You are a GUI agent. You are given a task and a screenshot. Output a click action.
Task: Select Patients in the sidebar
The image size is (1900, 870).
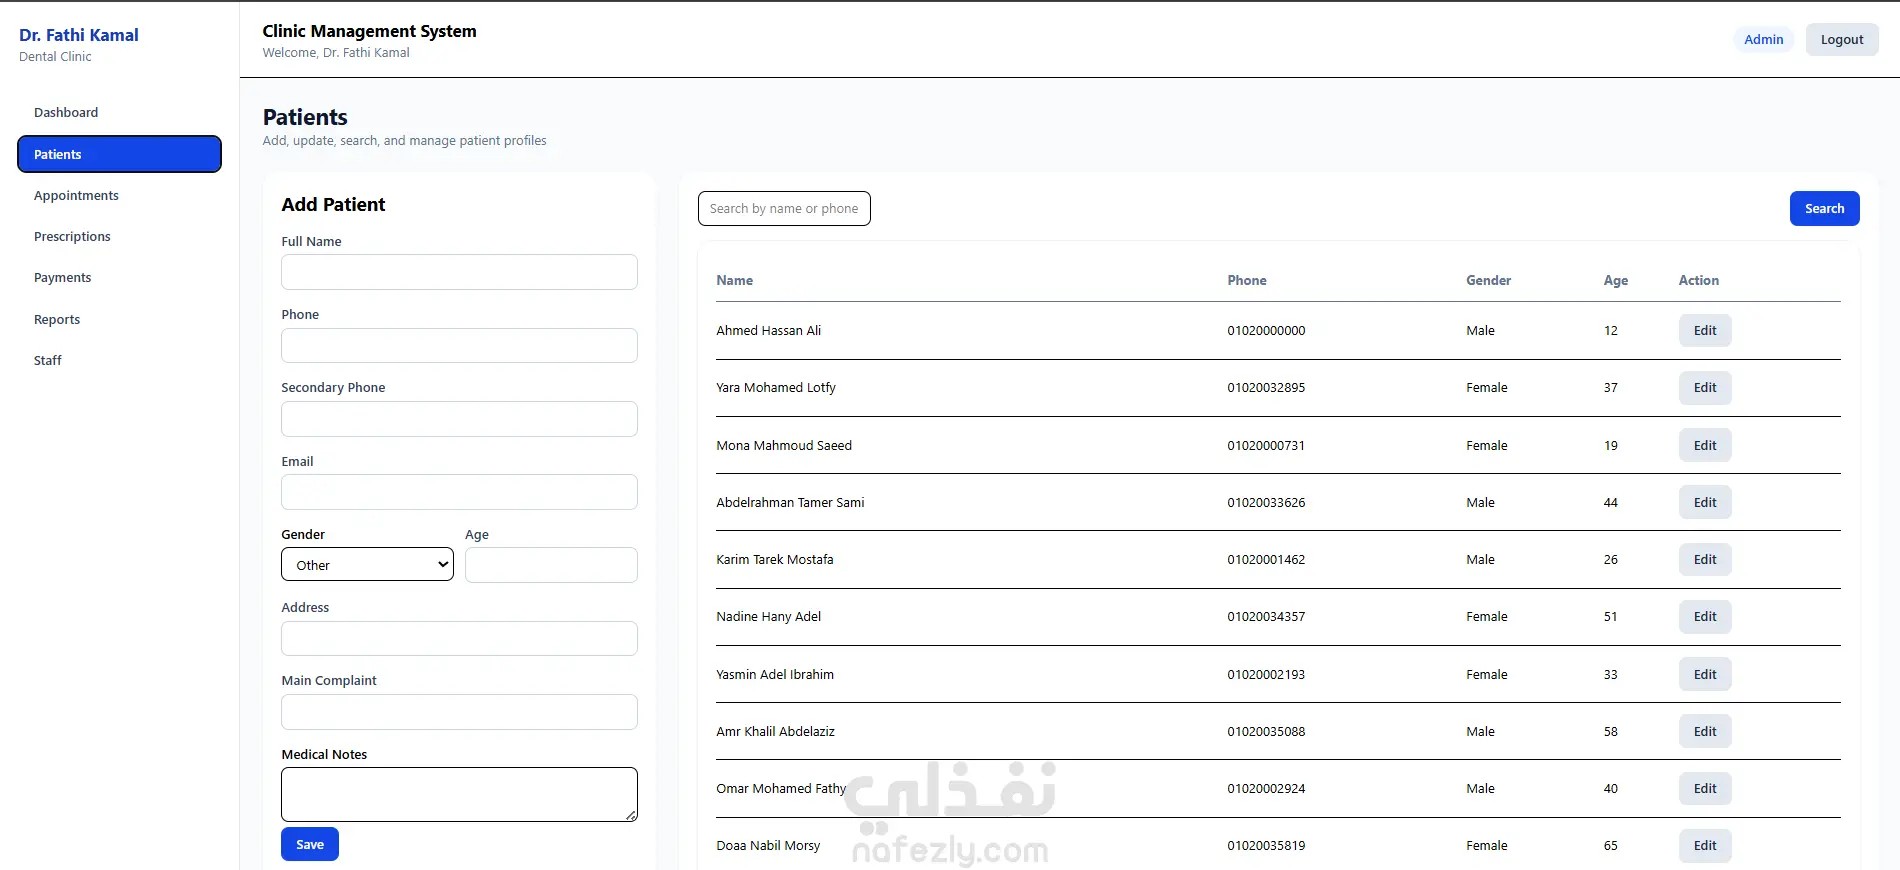[119, 154]
